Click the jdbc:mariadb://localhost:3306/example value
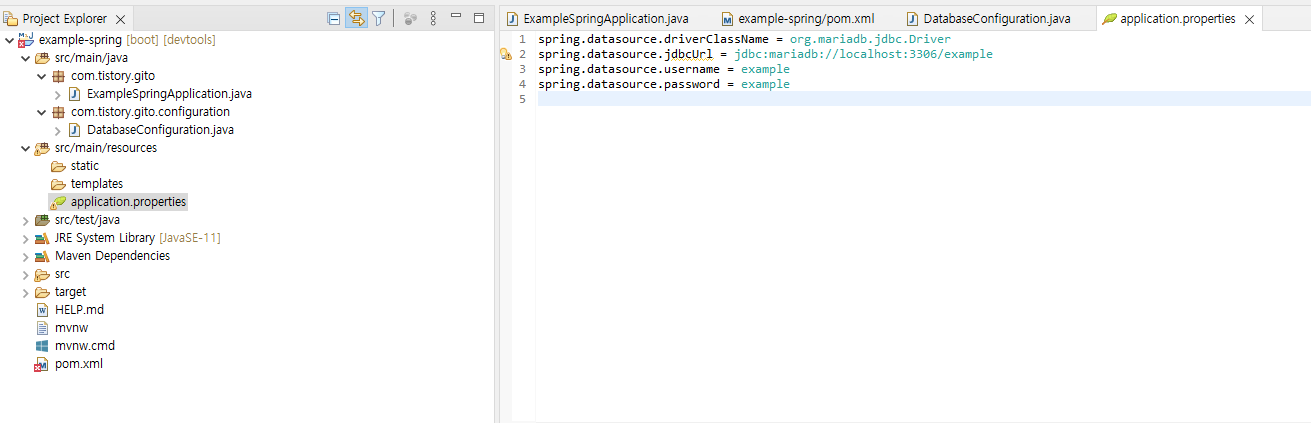The image size is (1311, 423). pyautogui.click(x=863, y=54)
